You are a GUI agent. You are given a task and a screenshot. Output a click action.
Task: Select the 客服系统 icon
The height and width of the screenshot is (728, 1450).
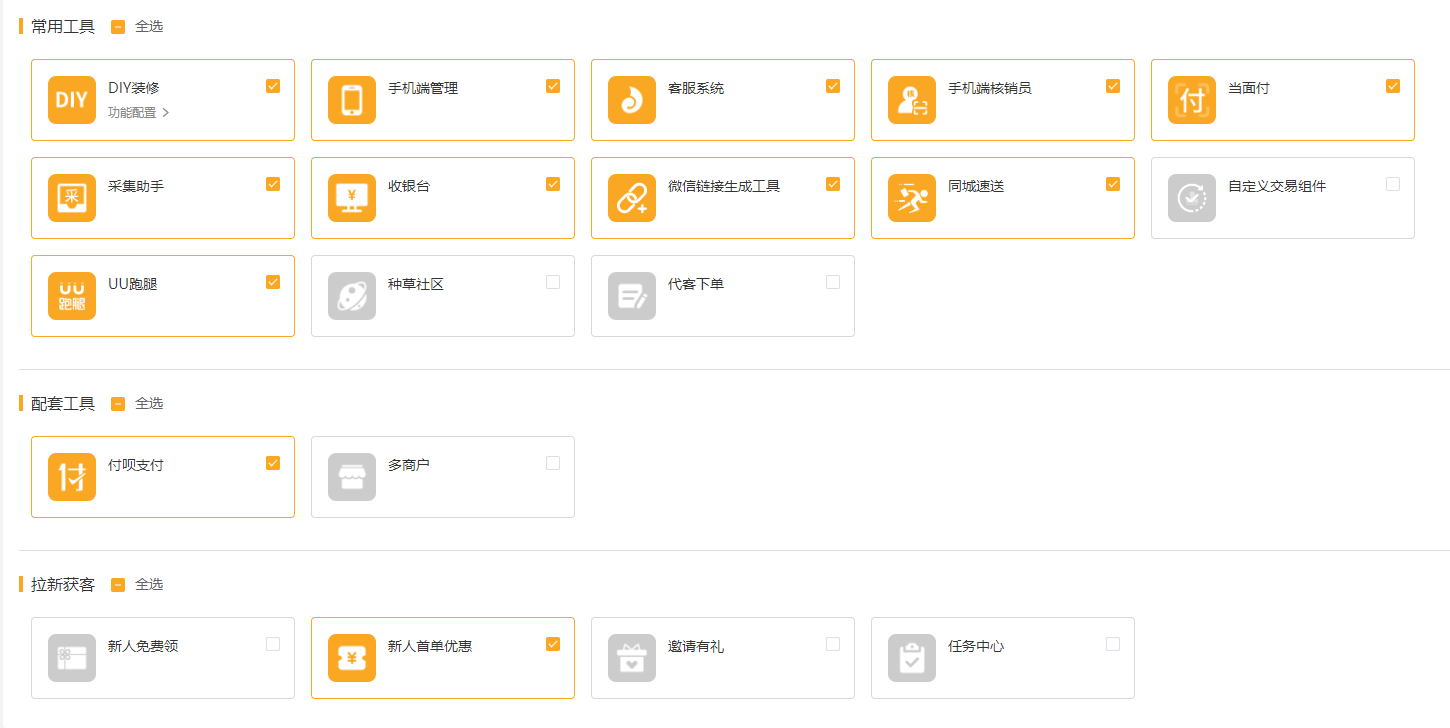pos(632,100)
